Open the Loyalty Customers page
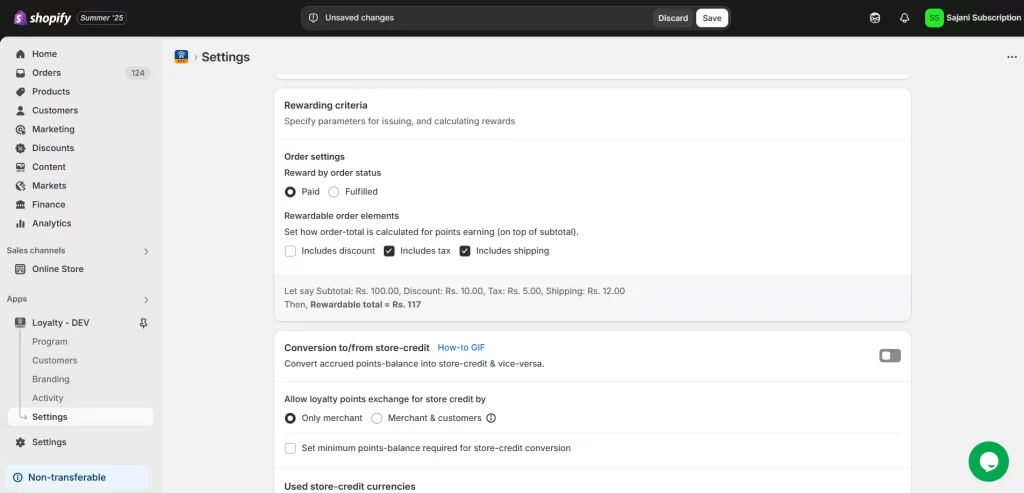 (x=55, y=360)
